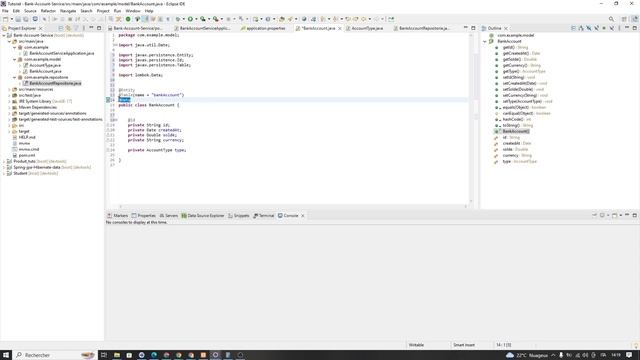Maximize the Outline view
640x360 pixels.
635,28
